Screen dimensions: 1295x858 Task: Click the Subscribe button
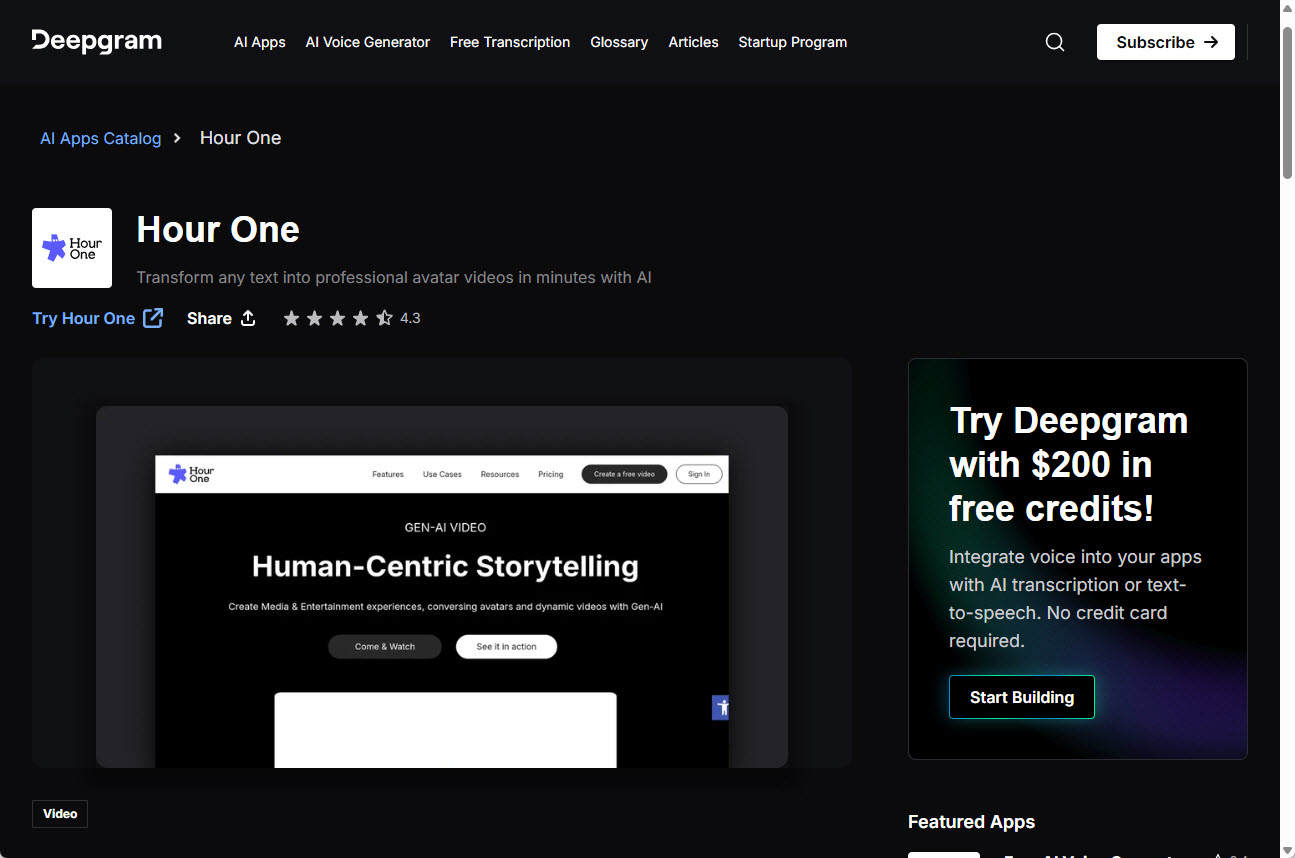click(x=1166, y=42)
